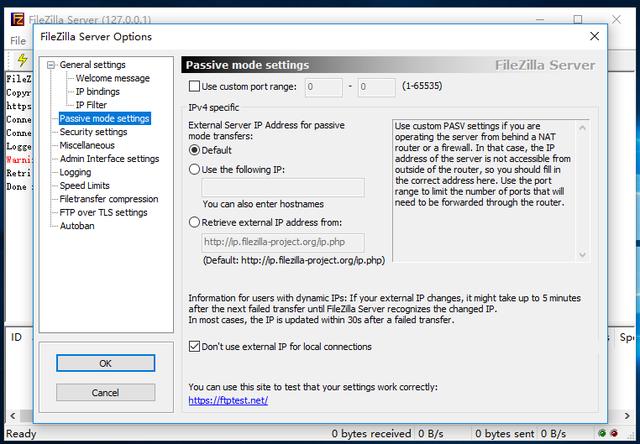
Task: Click the ID column header in main window
Action: coord(16,337)
